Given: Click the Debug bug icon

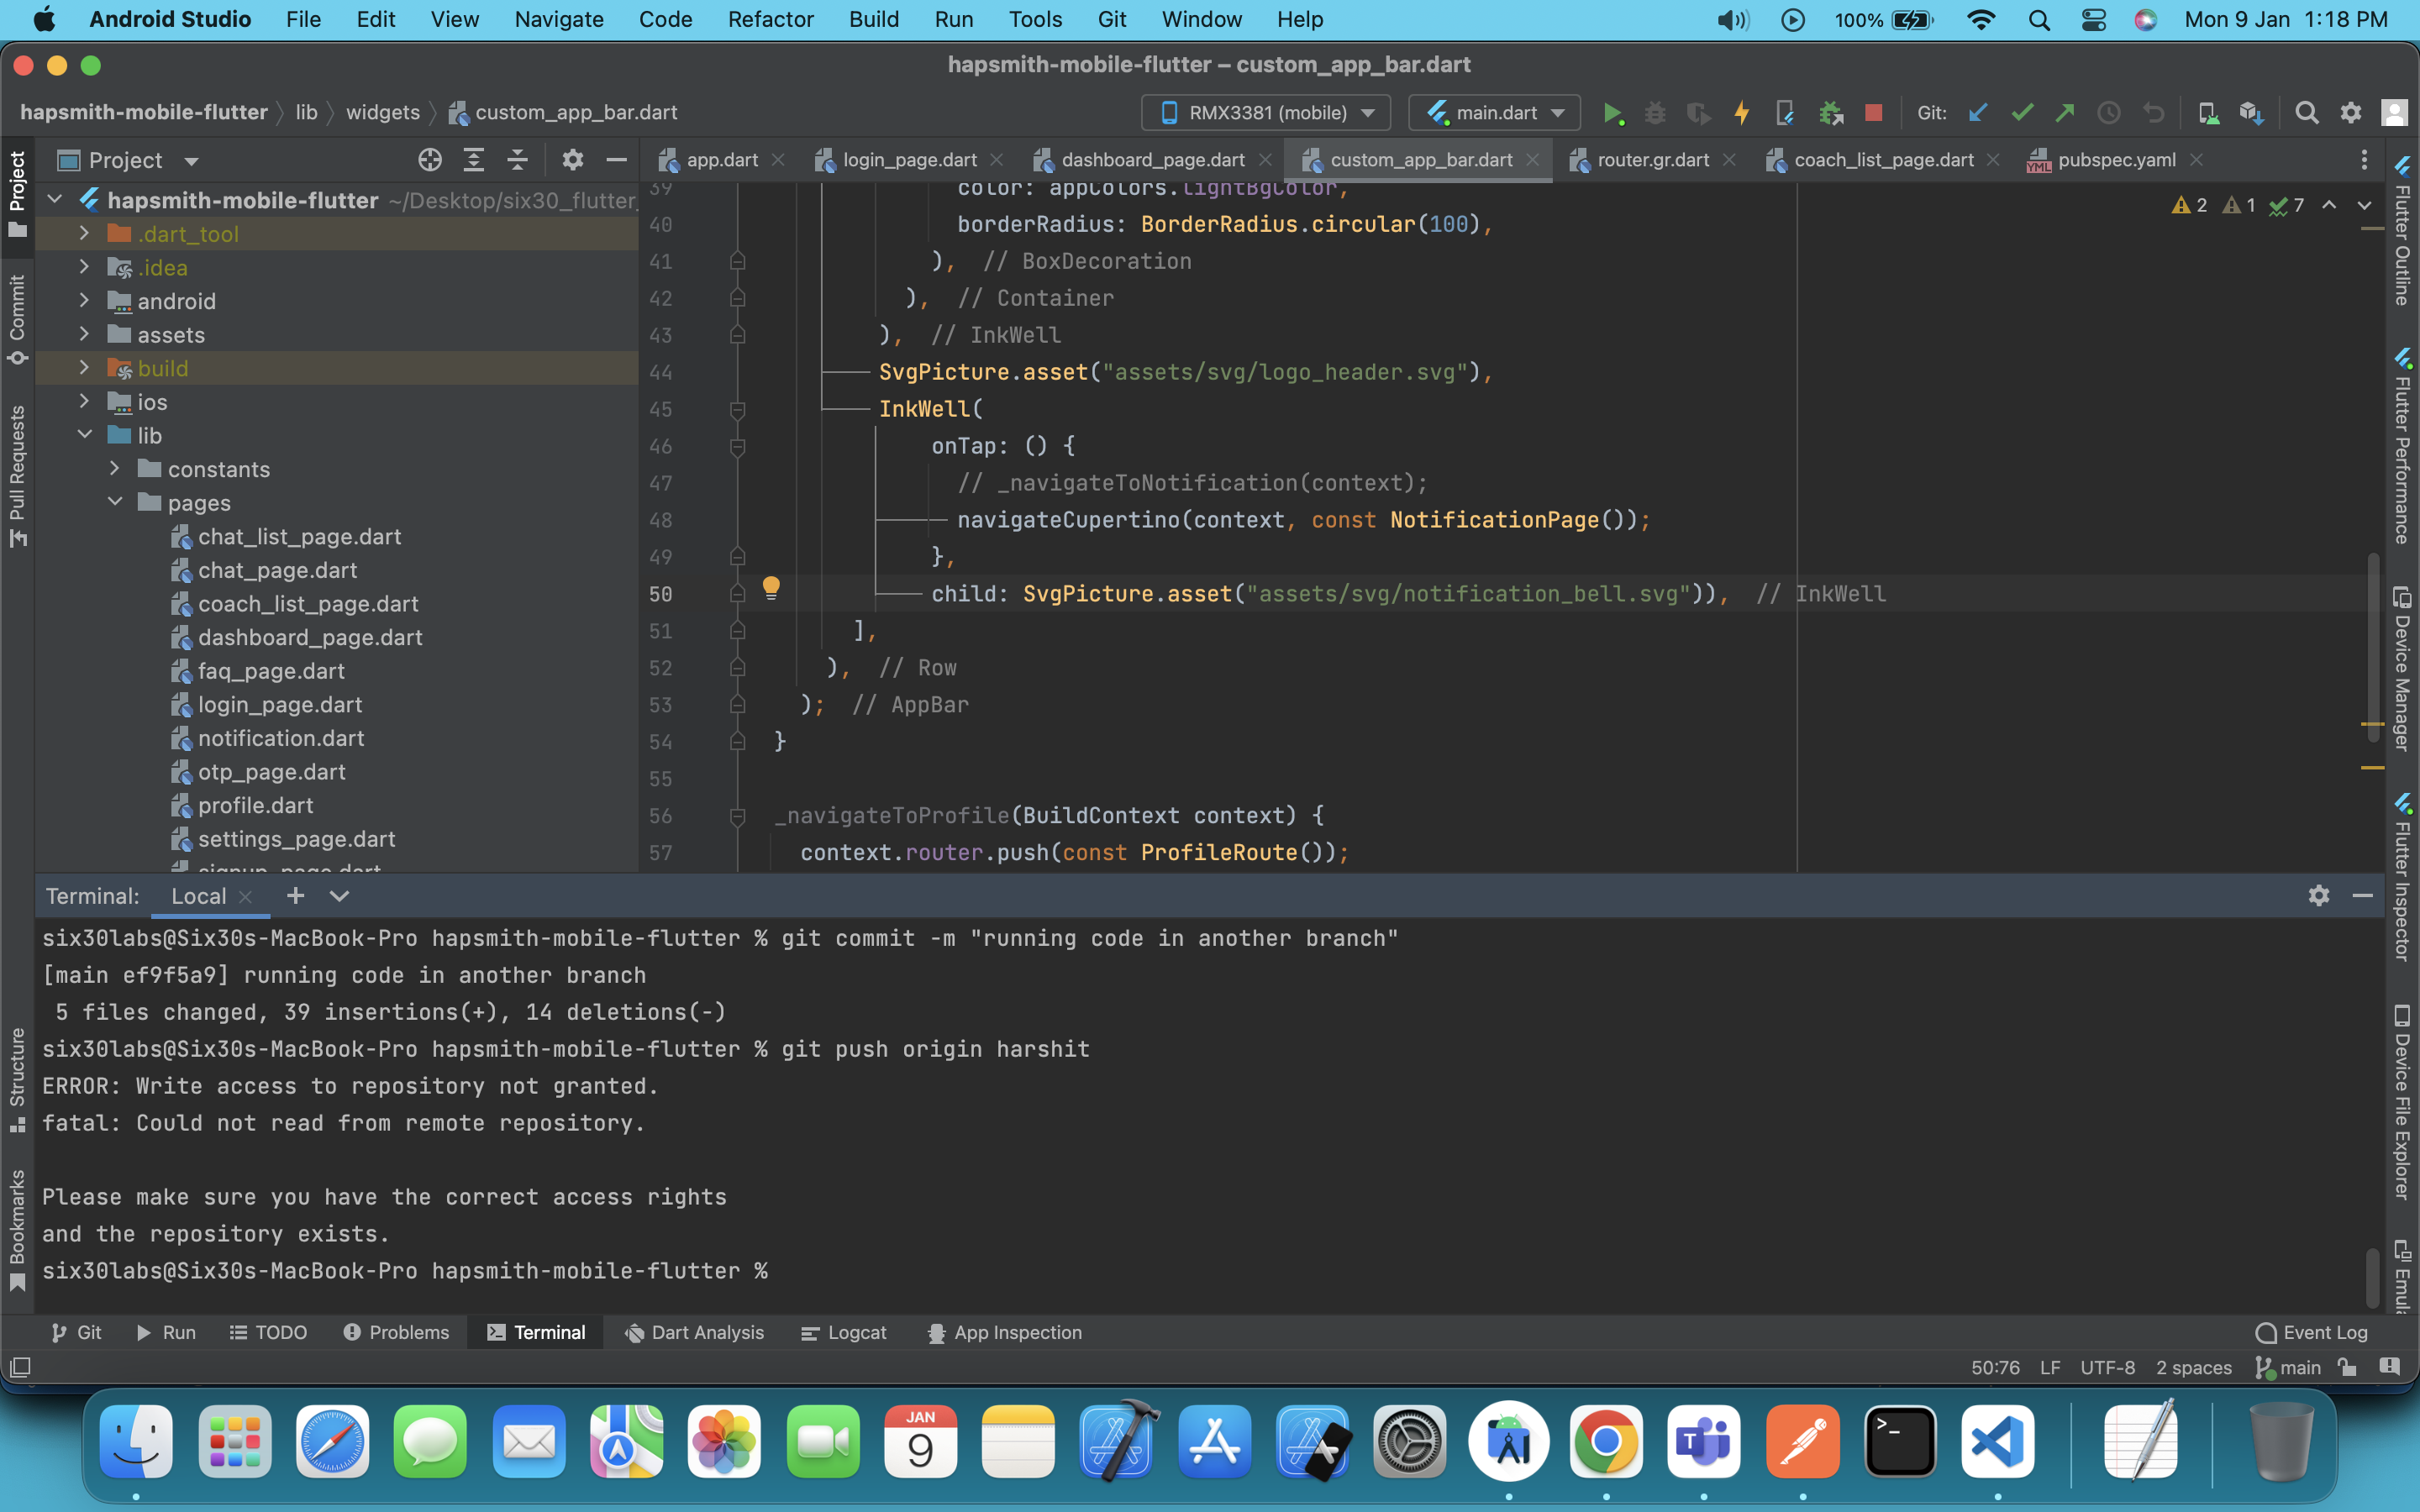Looking at the screenshot, I should pyautogui.click(x=1655, y=113).
